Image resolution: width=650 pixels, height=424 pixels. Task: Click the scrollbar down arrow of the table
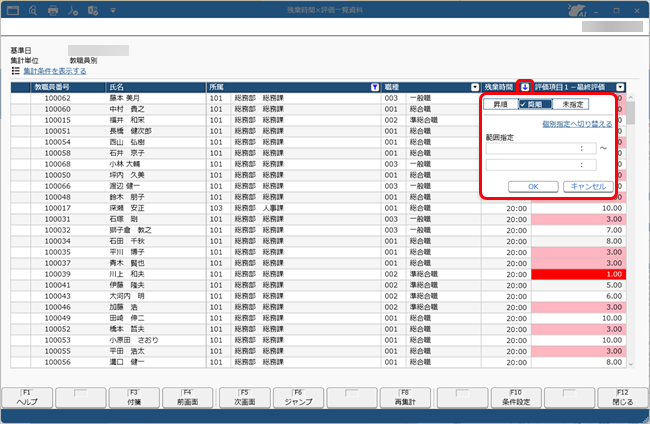click(631, 364)
